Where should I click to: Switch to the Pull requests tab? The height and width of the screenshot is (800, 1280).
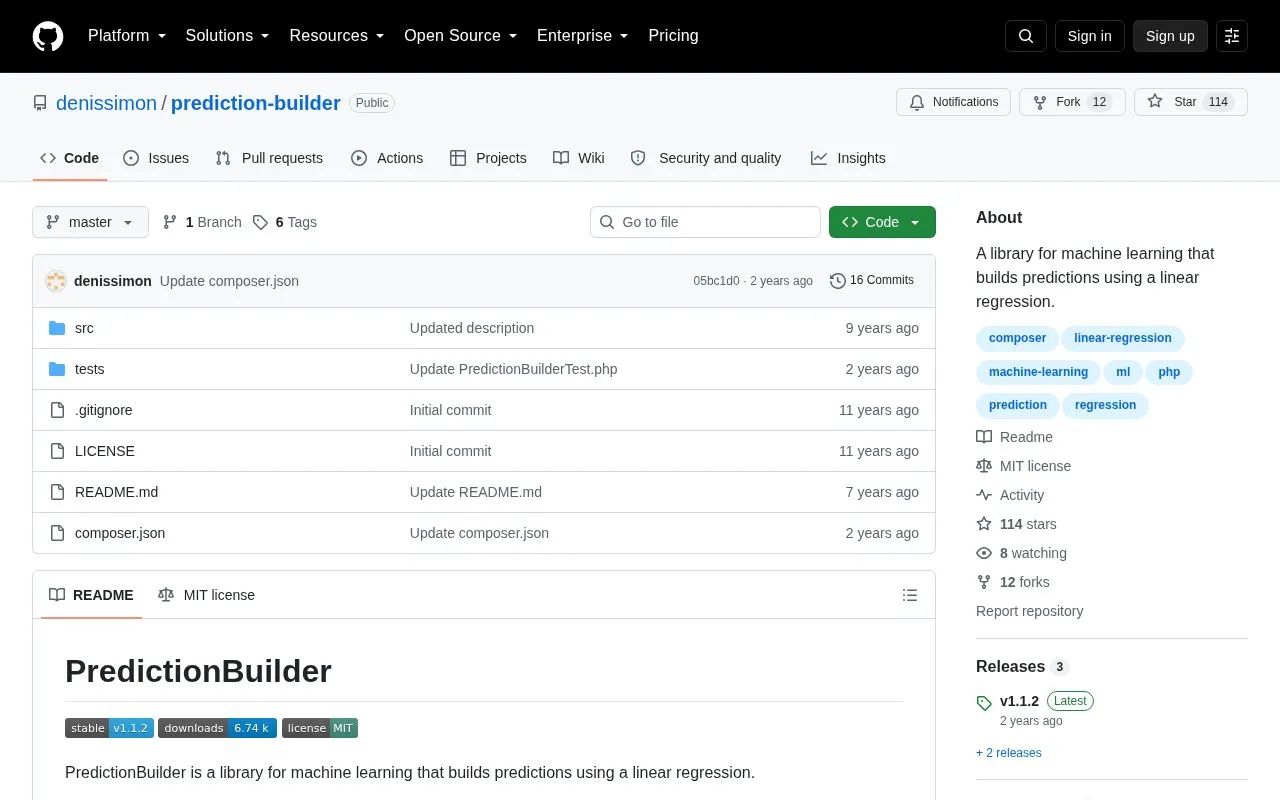pos(269,158)
